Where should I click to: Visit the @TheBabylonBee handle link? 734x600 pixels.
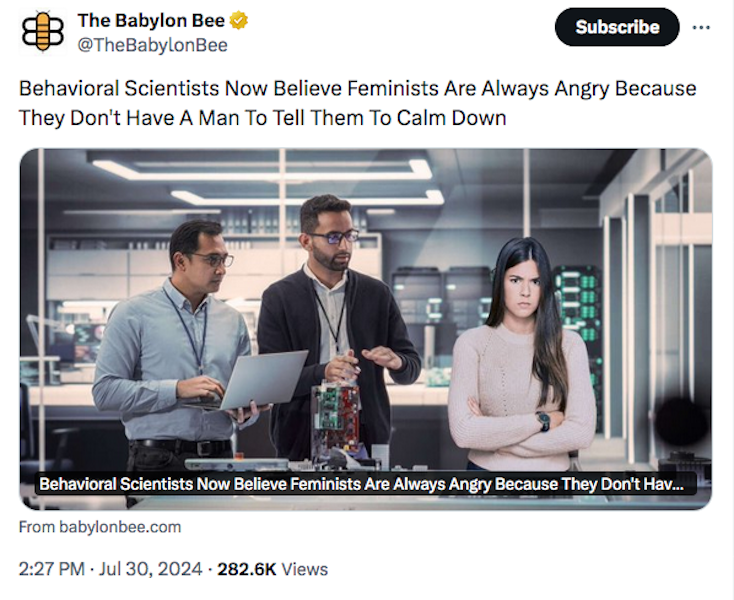[152, 45]
